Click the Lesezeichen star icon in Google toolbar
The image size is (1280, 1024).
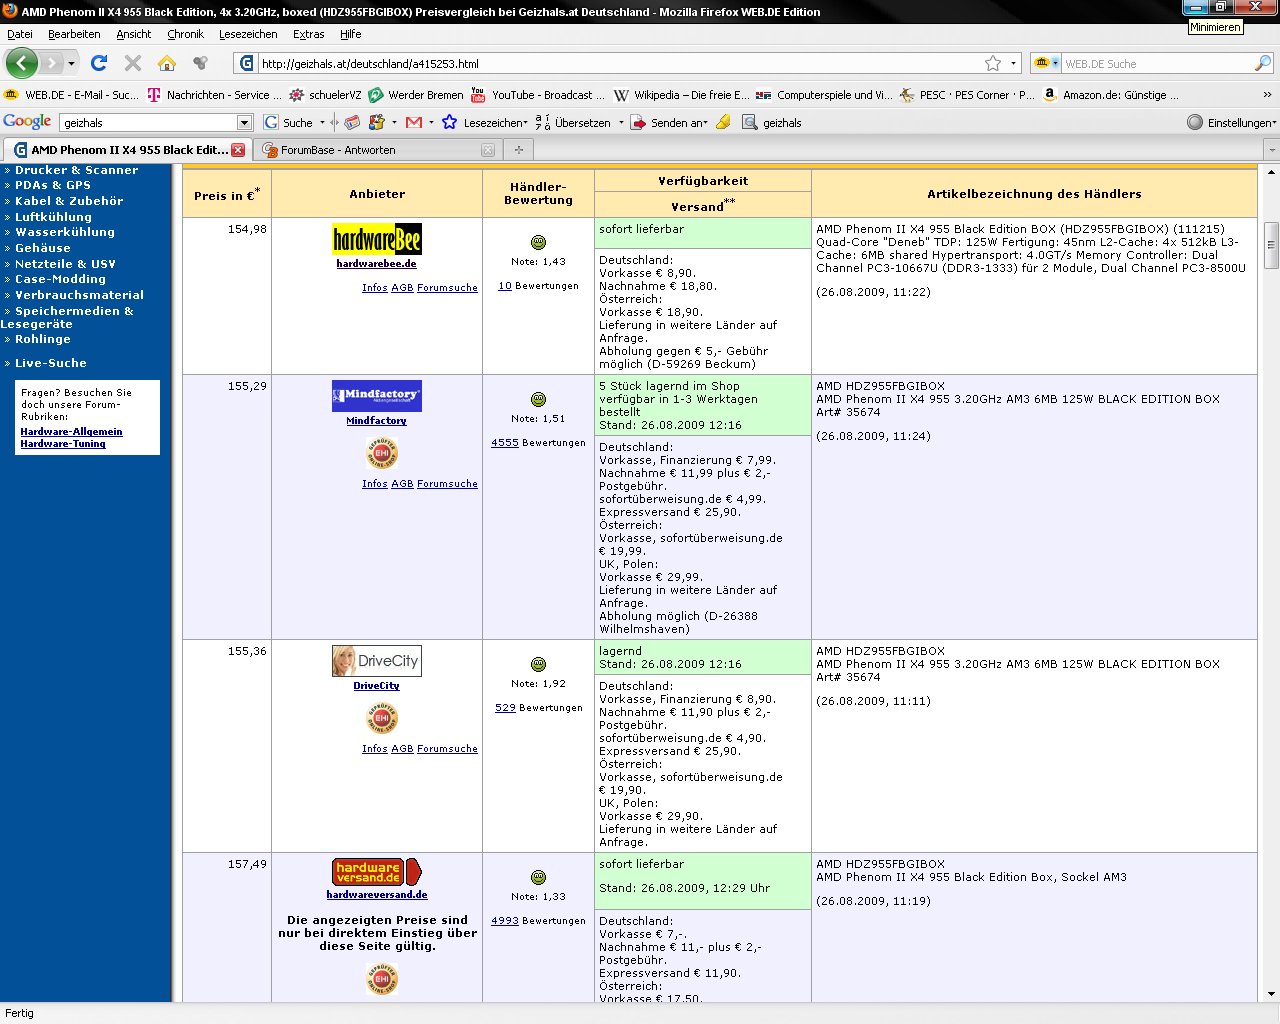pos(449,122)
